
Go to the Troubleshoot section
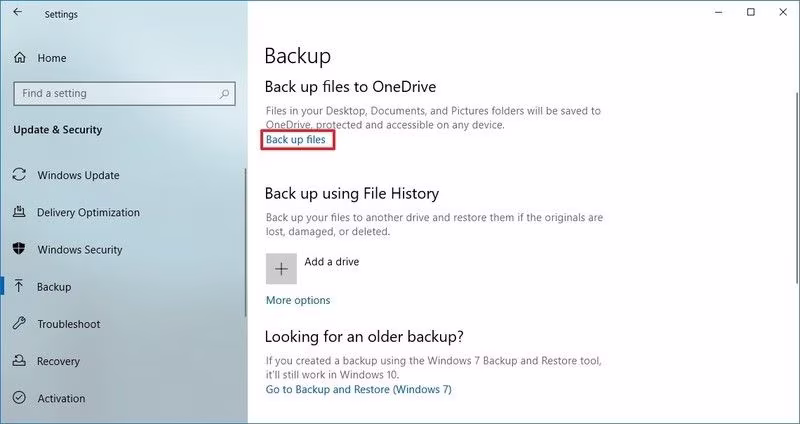[x=68, y=325]
